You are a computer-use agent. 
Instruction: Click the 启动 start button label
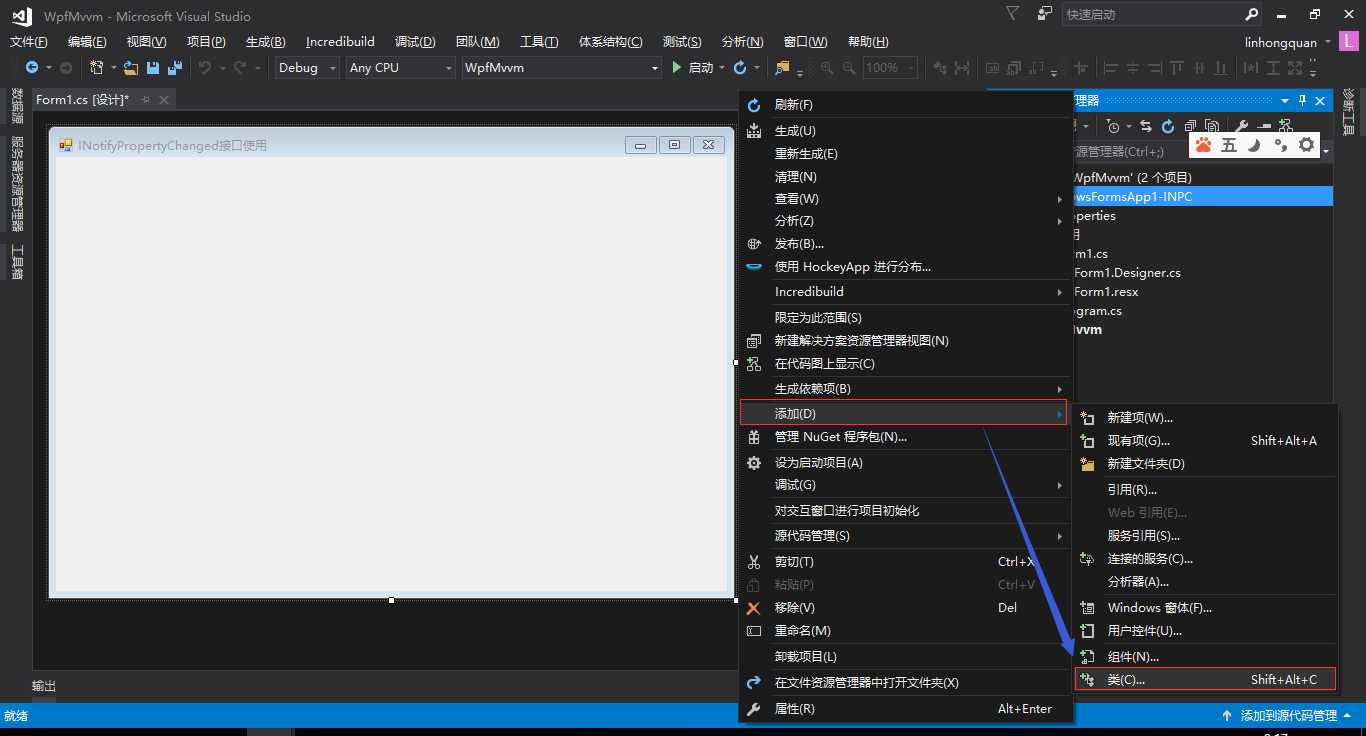tap(701, 67)
